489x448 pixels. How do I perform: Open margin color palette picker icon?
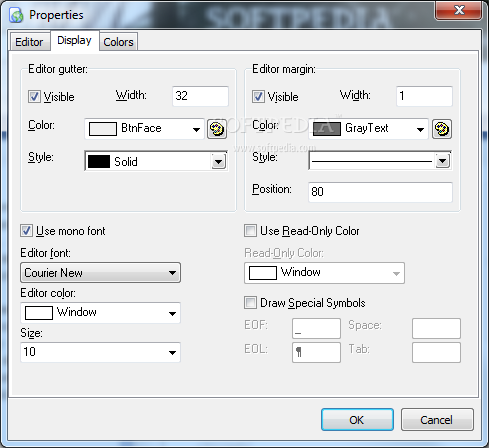coord(442,129)
